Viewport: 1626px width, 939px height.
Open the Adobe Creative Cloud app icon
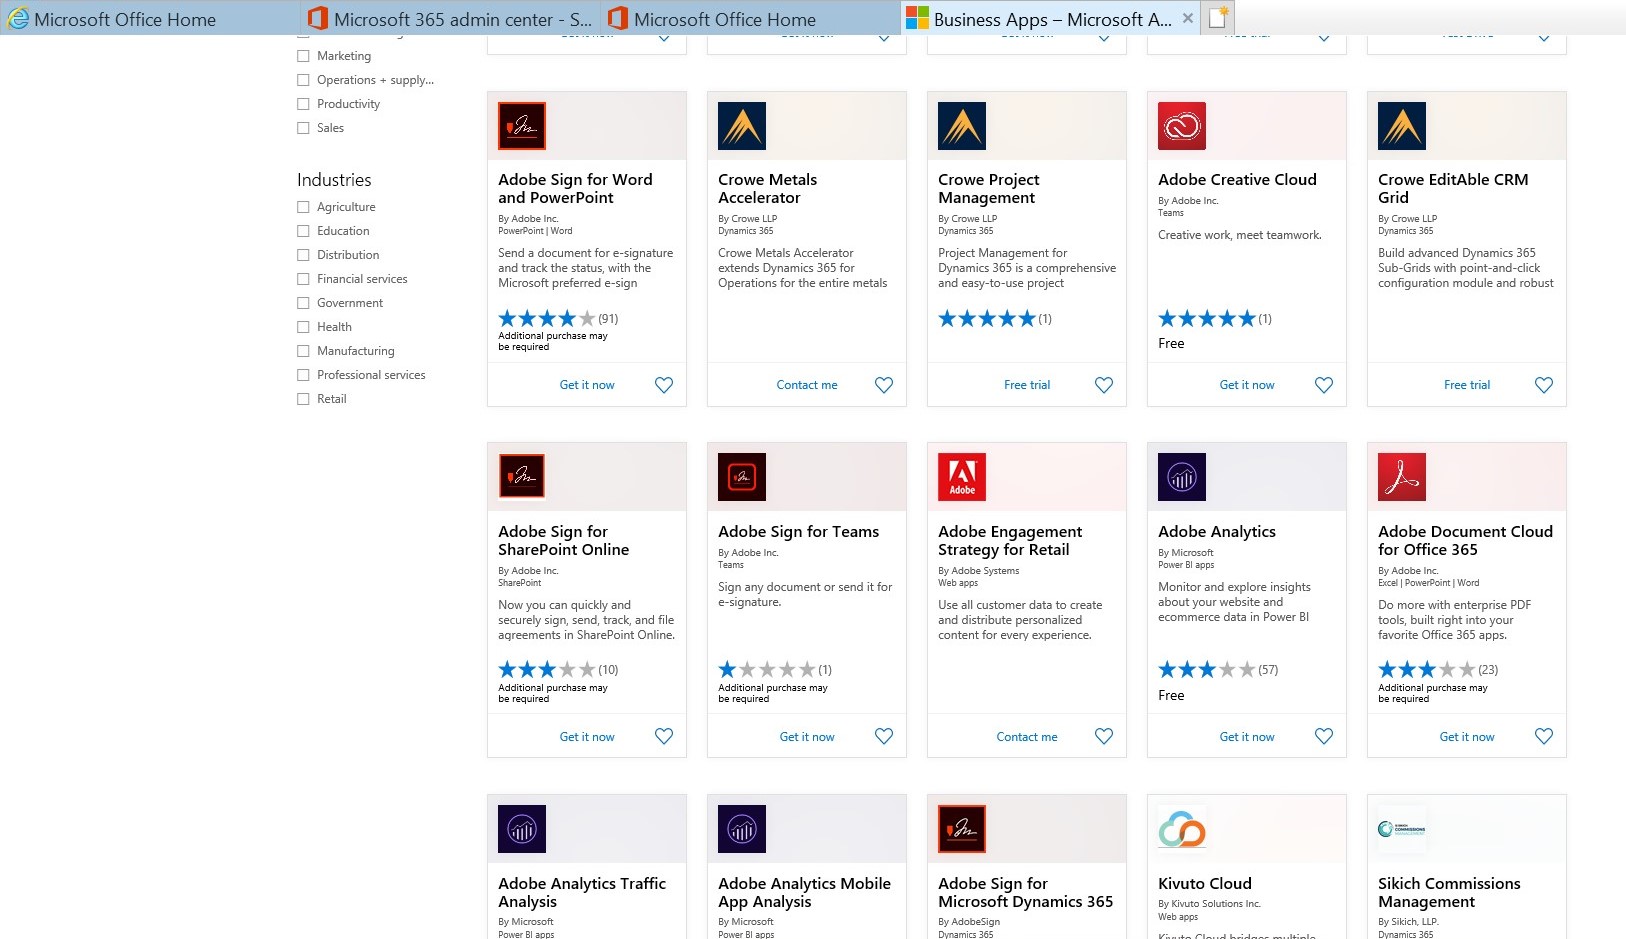[x=1182, y=126]
